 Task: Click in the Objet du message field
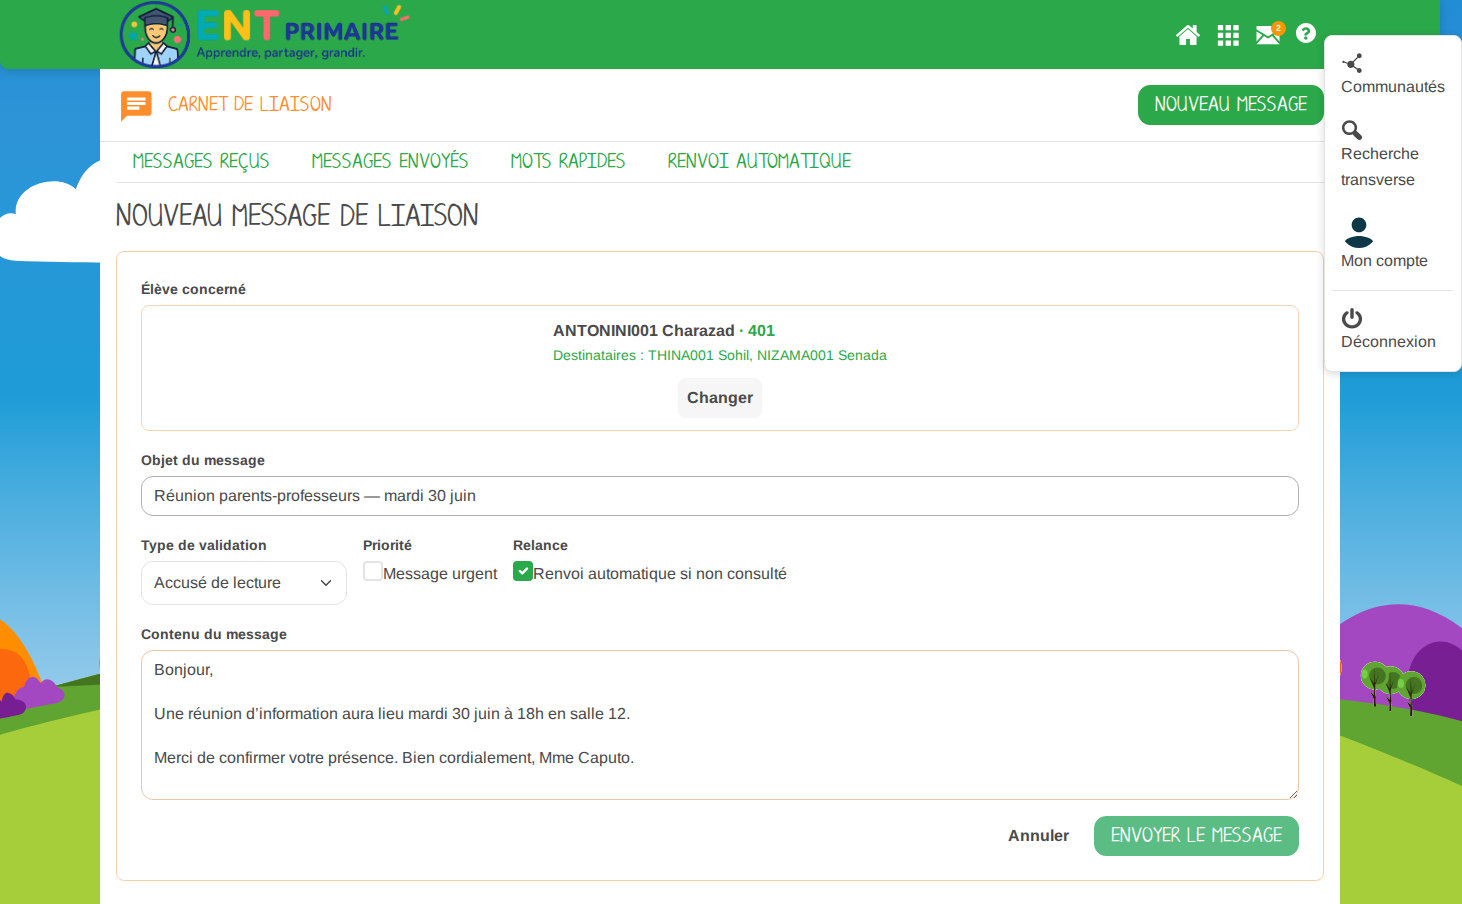point(720,496)
